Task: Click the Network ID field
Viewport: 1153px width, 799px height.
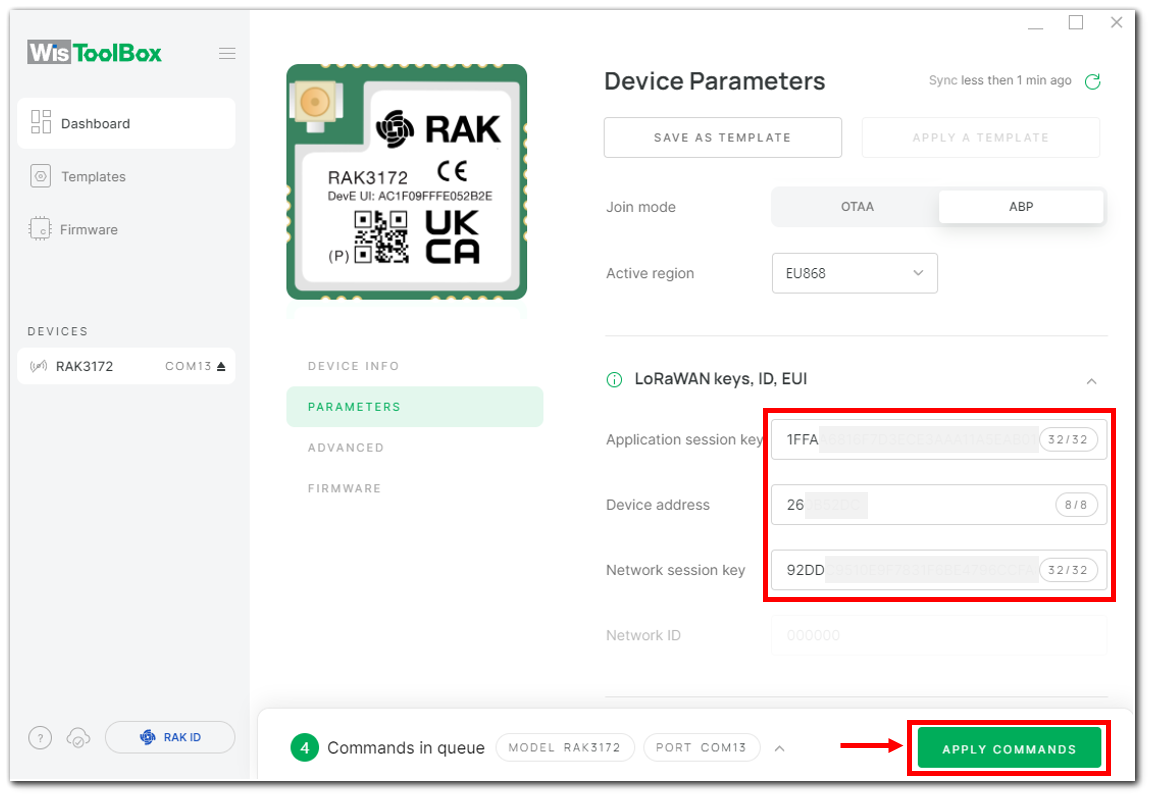Action: pyautogui.click(x=938, y=635)
